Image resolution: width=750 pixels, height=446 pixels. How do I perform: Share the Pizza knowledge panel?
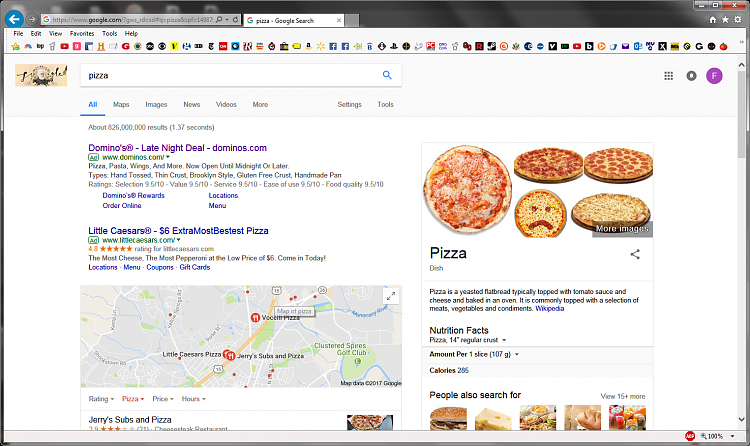click(635, 254)
